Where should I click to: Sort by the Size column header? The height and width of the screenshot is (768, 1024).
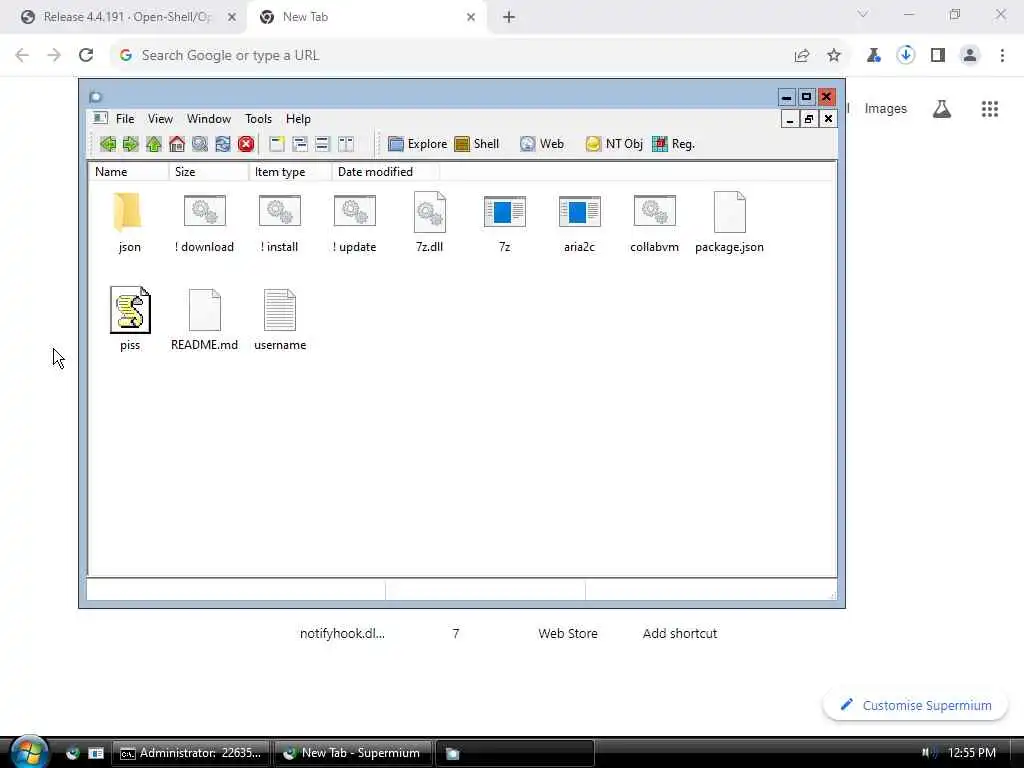208,172
